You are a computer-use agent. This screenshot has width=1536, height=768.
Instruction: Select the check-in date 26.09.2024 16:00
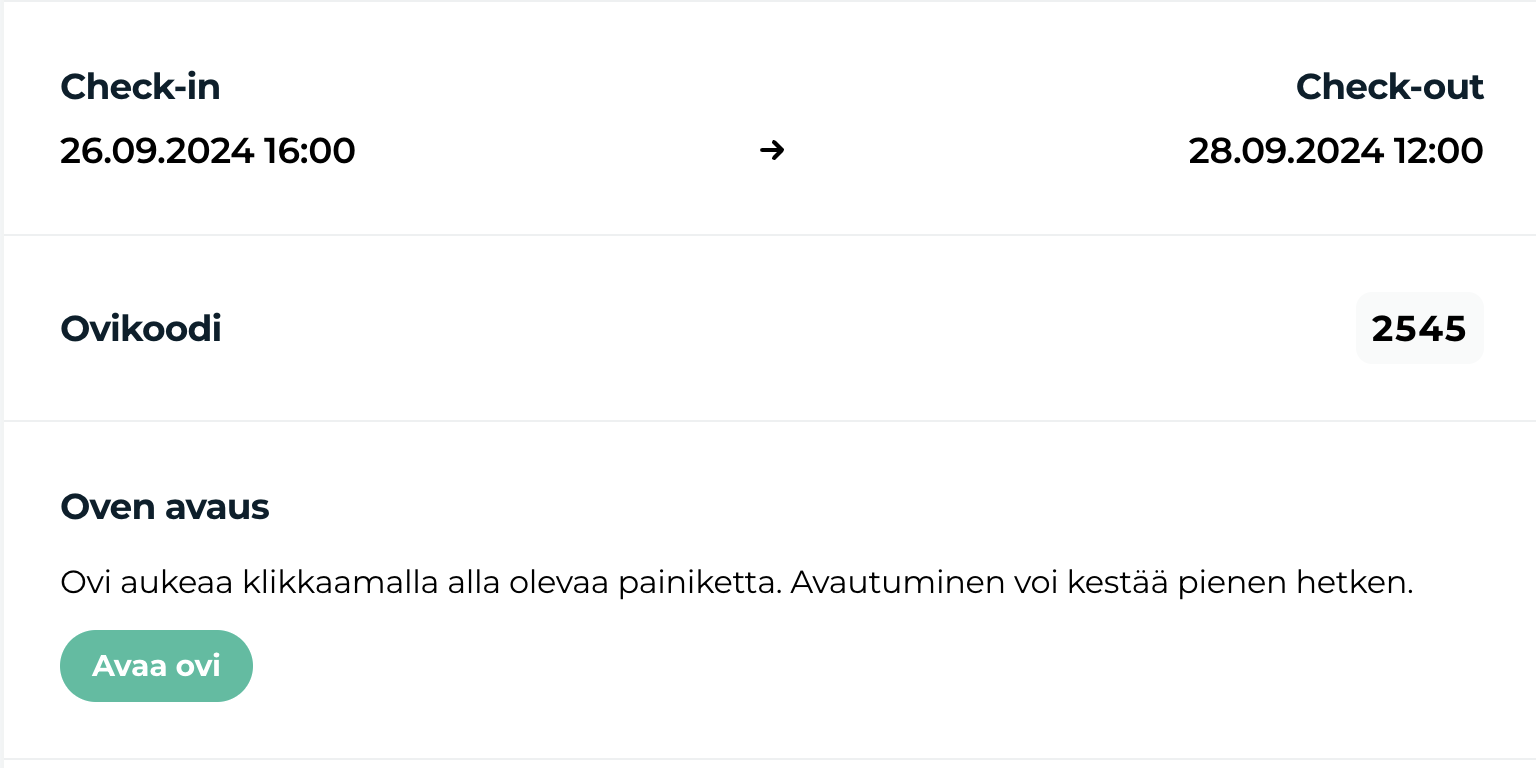point(207,151)
